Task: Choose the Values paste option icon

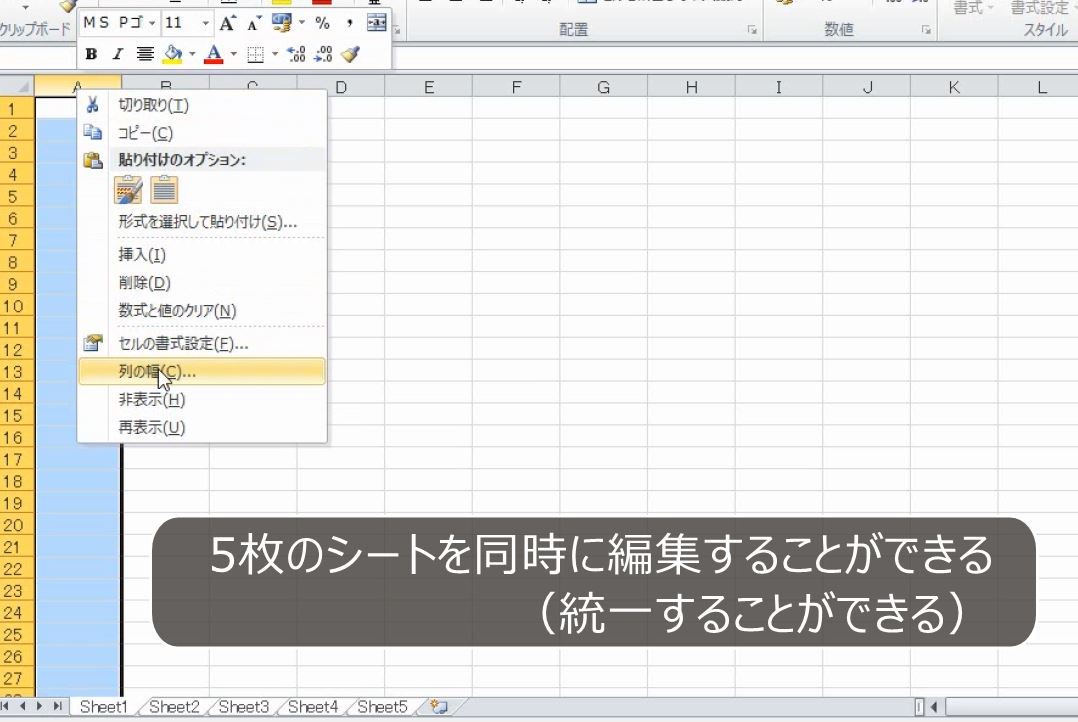Action: tap(164, 189)
